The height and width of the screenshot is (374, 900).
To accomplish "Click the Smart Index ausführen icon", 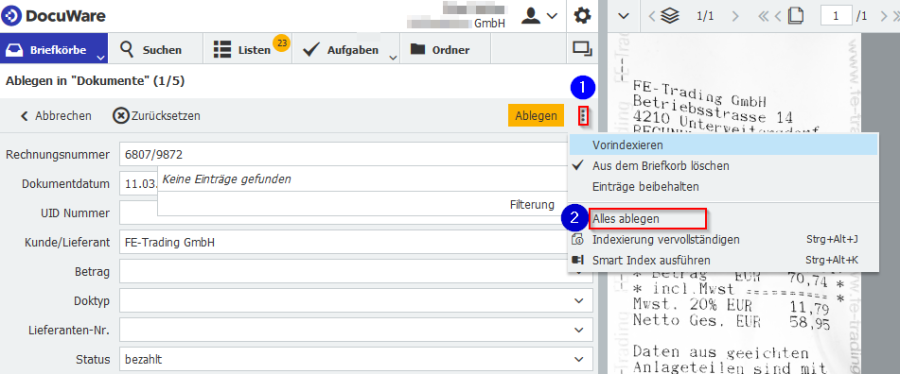I will coord(577,260).
